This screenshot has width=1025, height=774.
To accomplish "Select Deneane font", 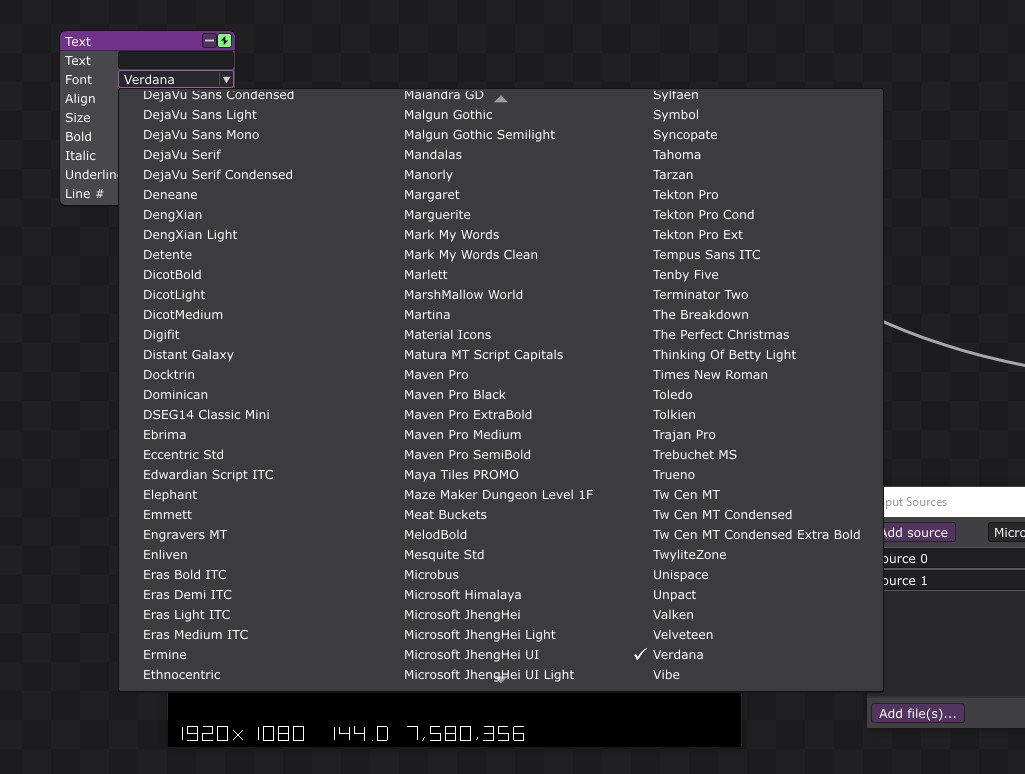I will pos(170,195).
